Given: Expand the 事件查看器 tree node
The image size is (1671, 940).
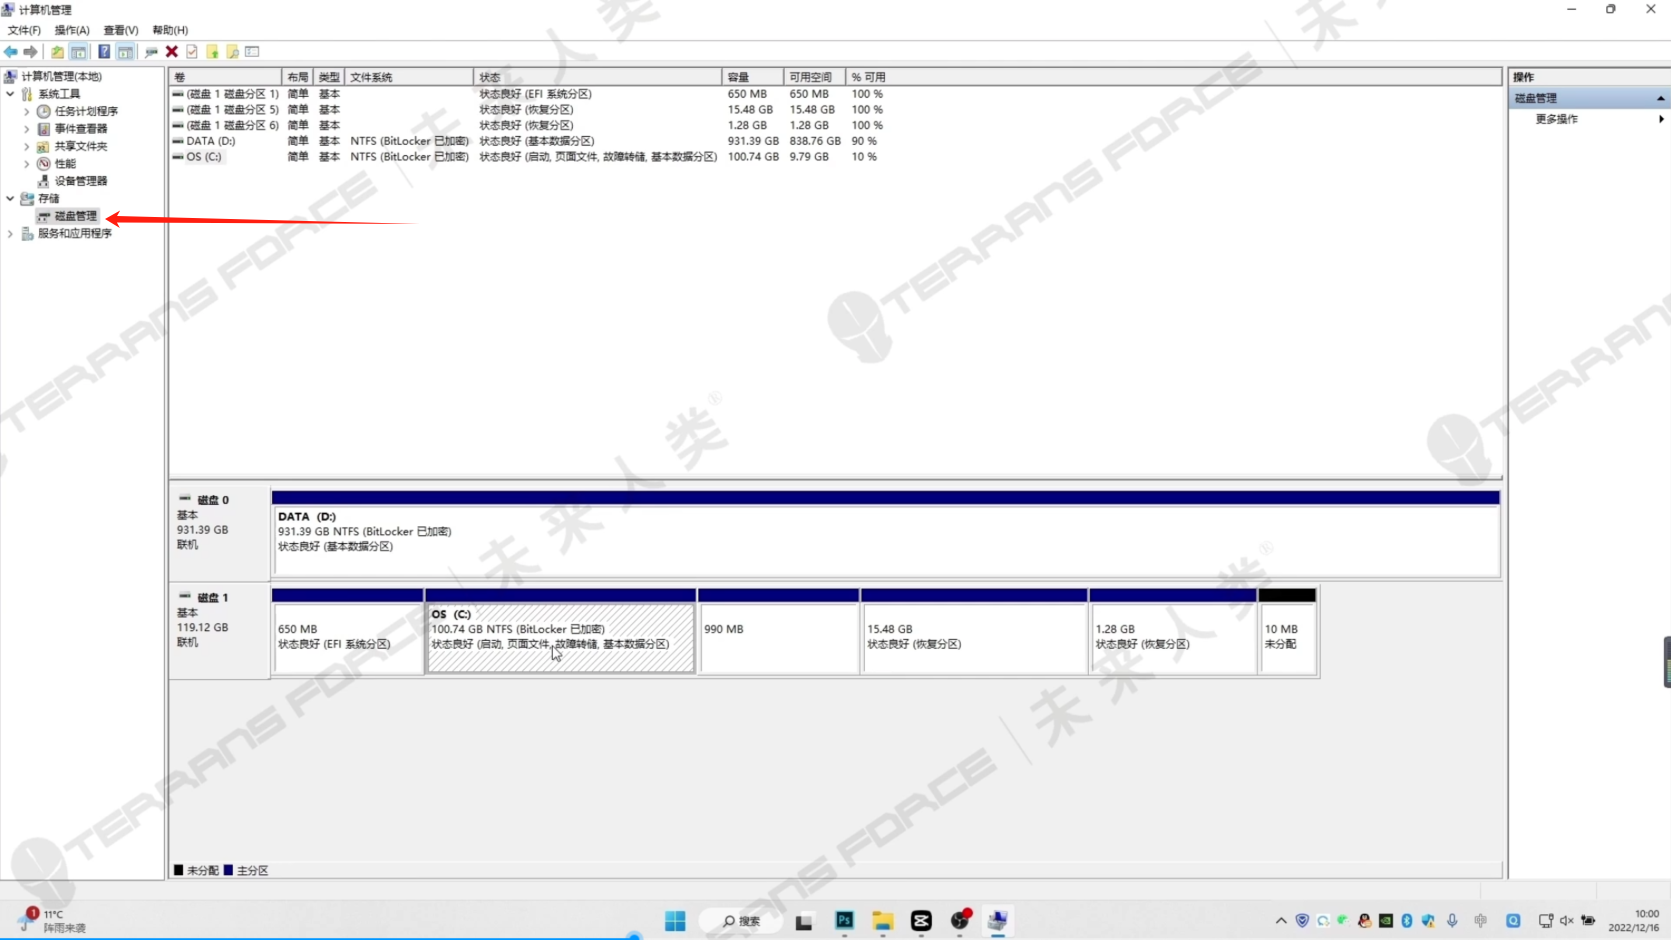Looking at the screenshot, I should coord(27,129).
